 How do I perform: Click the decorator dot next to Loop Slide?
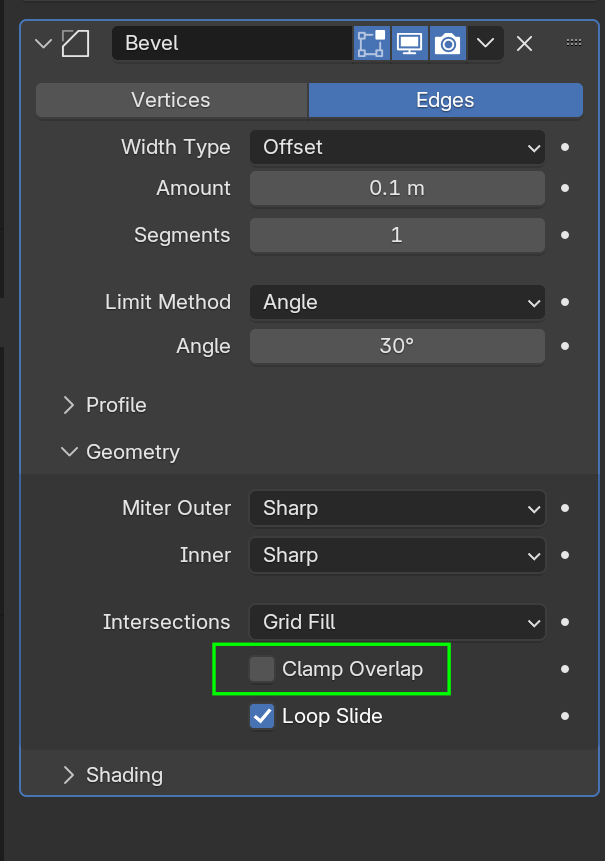click(x=566, y=716)
